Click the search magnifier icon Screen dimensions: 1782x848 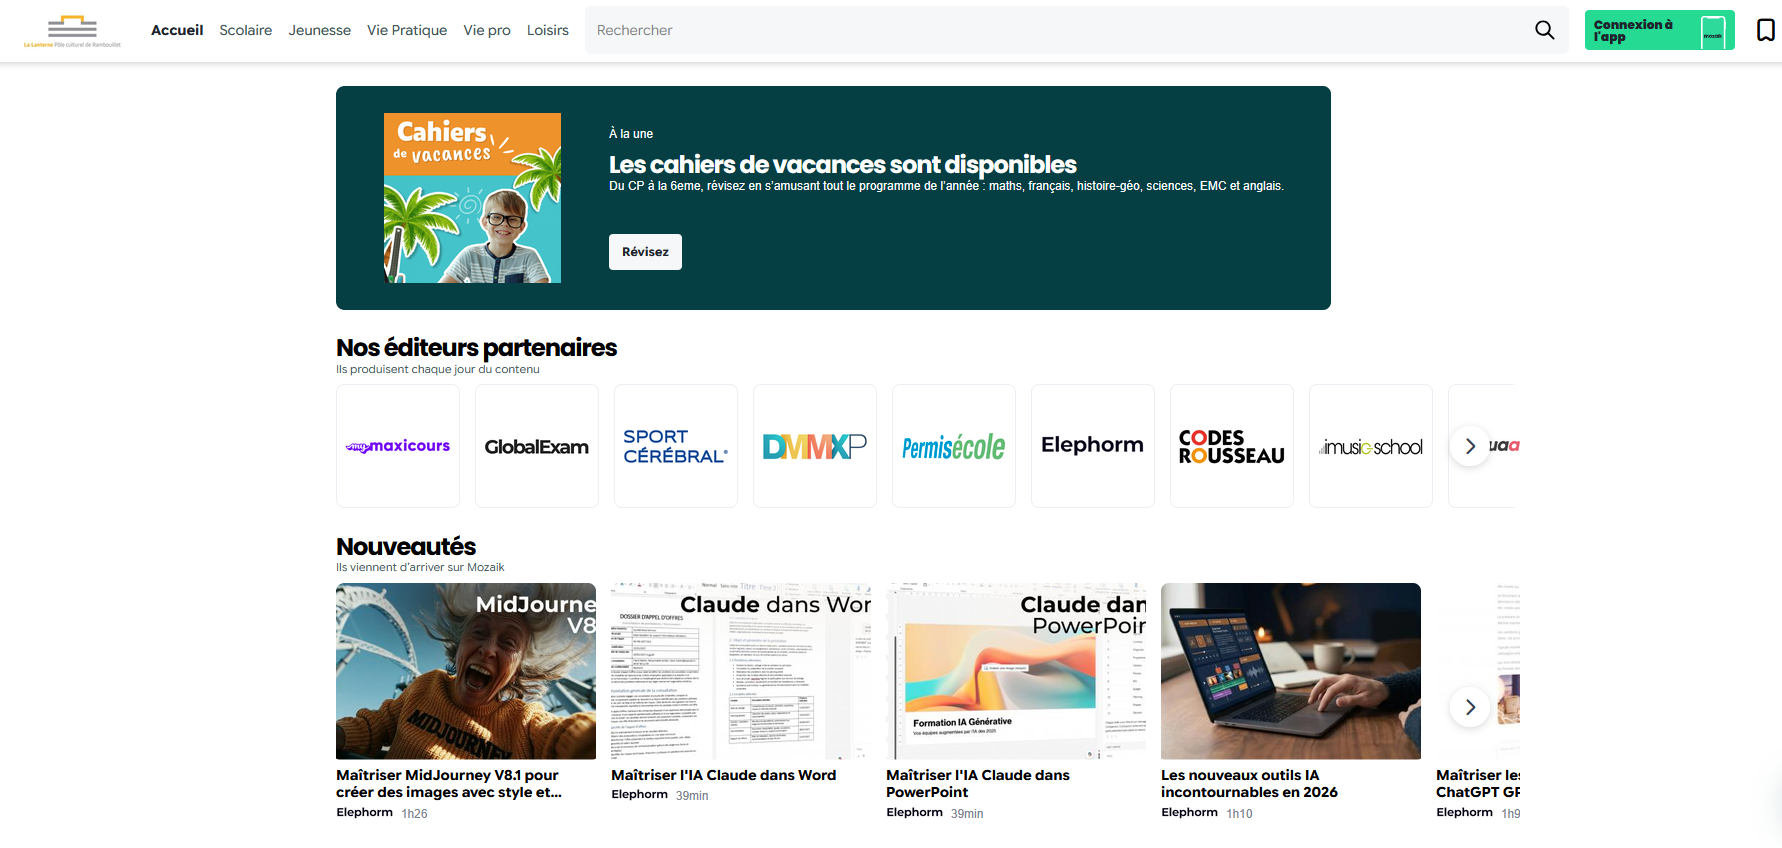(x=1544, y=30)
